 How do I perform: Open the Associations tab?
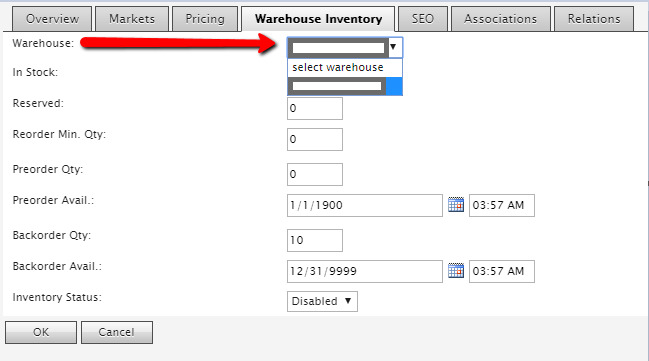coord(500,19)
